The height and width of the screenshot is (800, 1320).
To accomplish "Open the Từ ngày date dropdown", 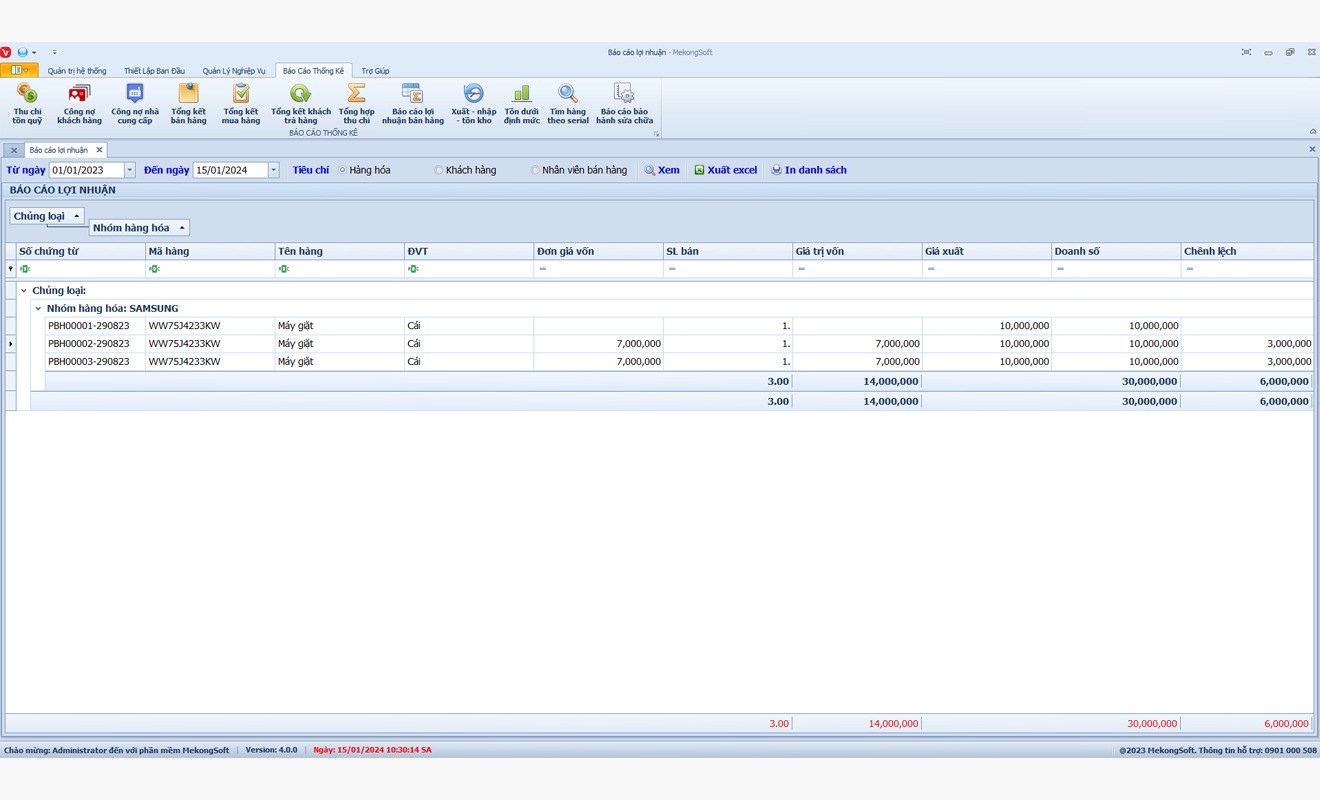I will [130, 170].
